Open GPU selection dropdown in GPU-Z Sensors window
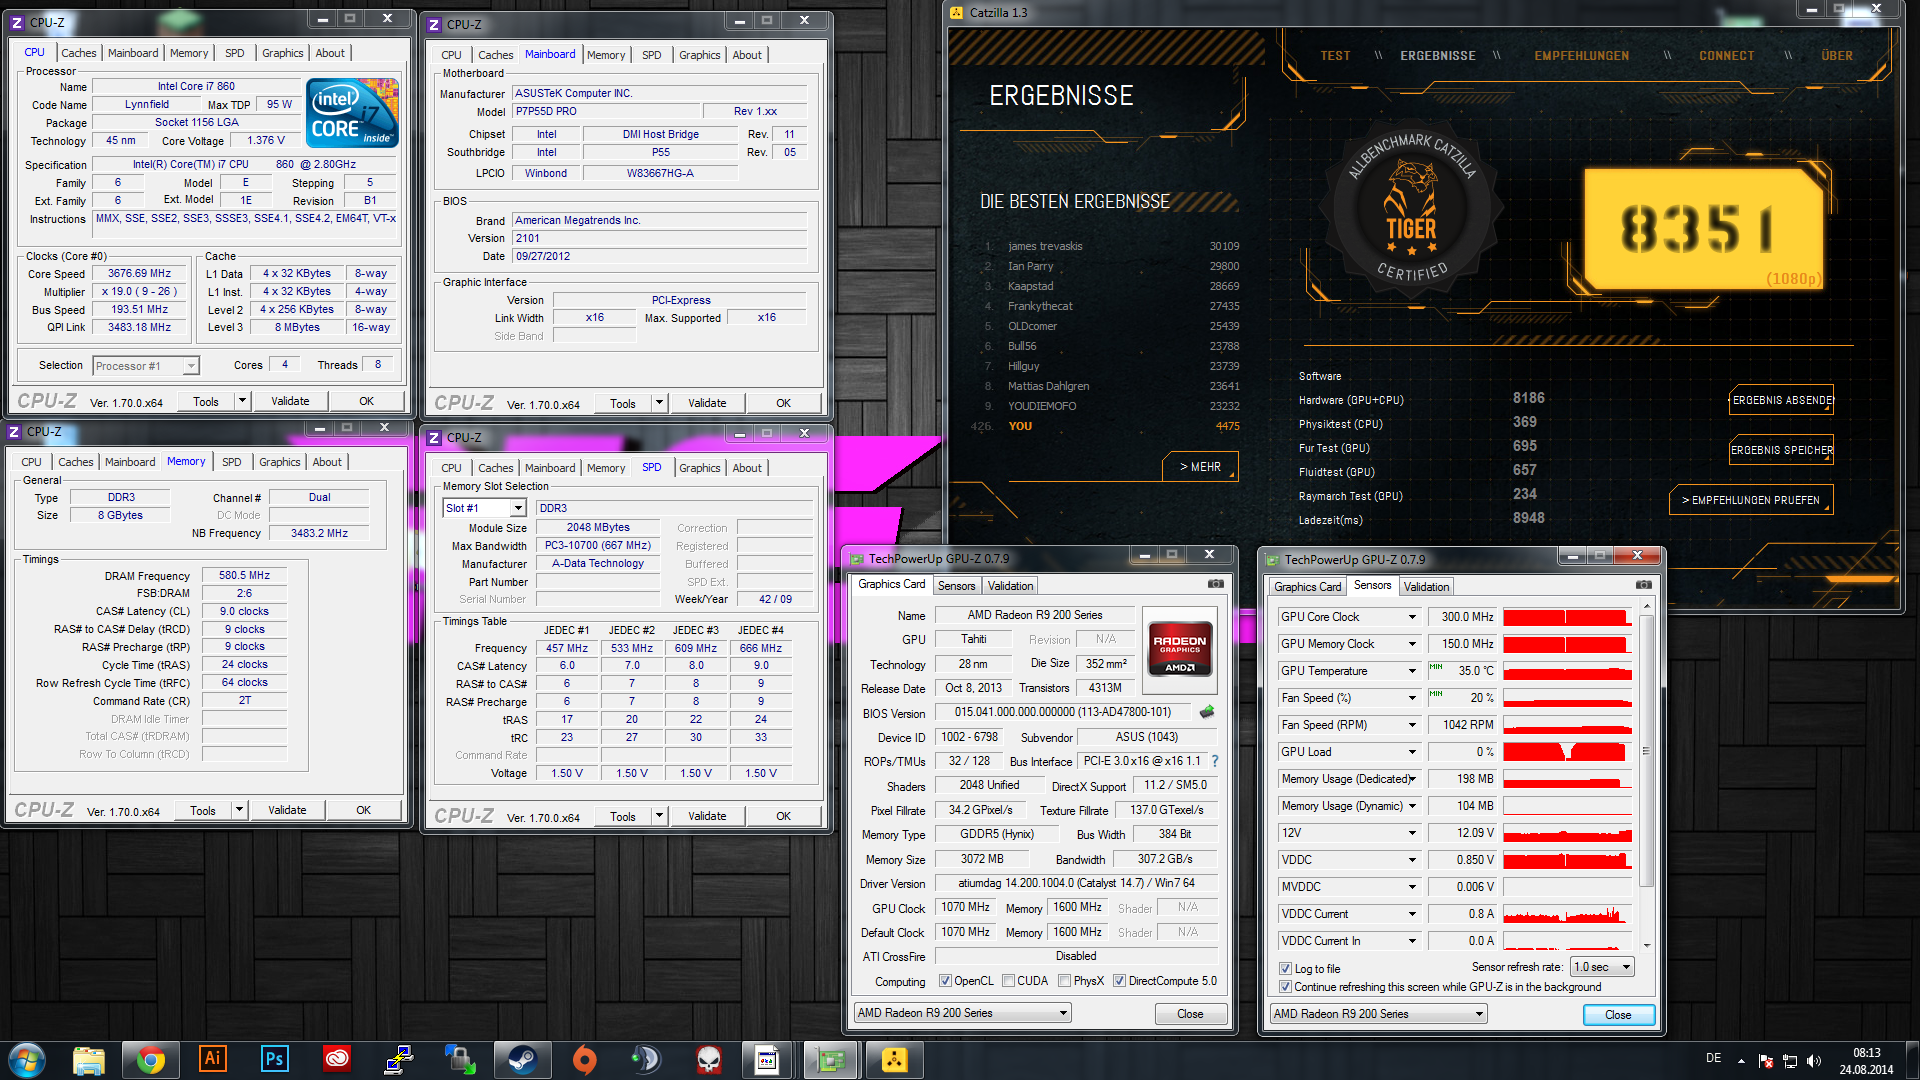This screenshot has width=1920, height=1080. coord(1379,1014)
